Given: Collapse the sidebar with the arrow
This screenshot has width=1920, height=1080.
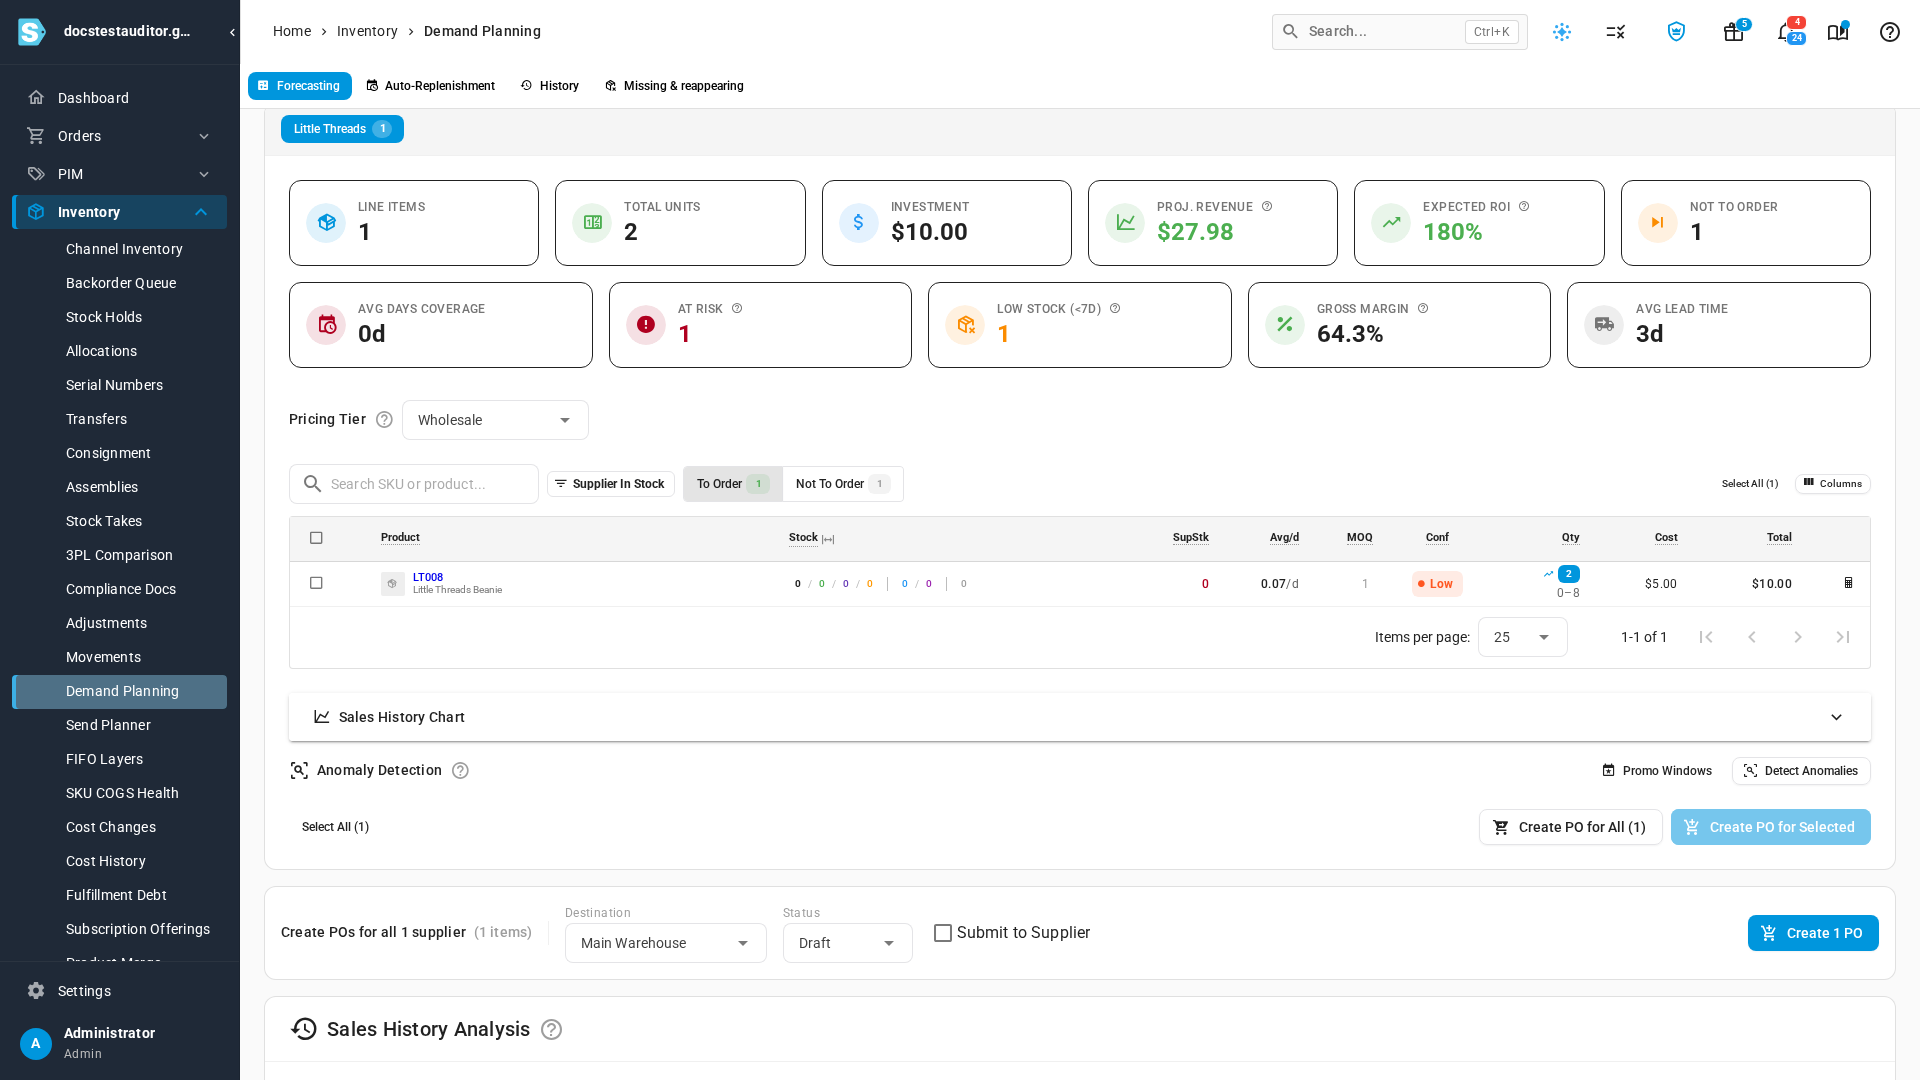Looking at the screenshot, I should pyautogui.click(x=232, y=32).
